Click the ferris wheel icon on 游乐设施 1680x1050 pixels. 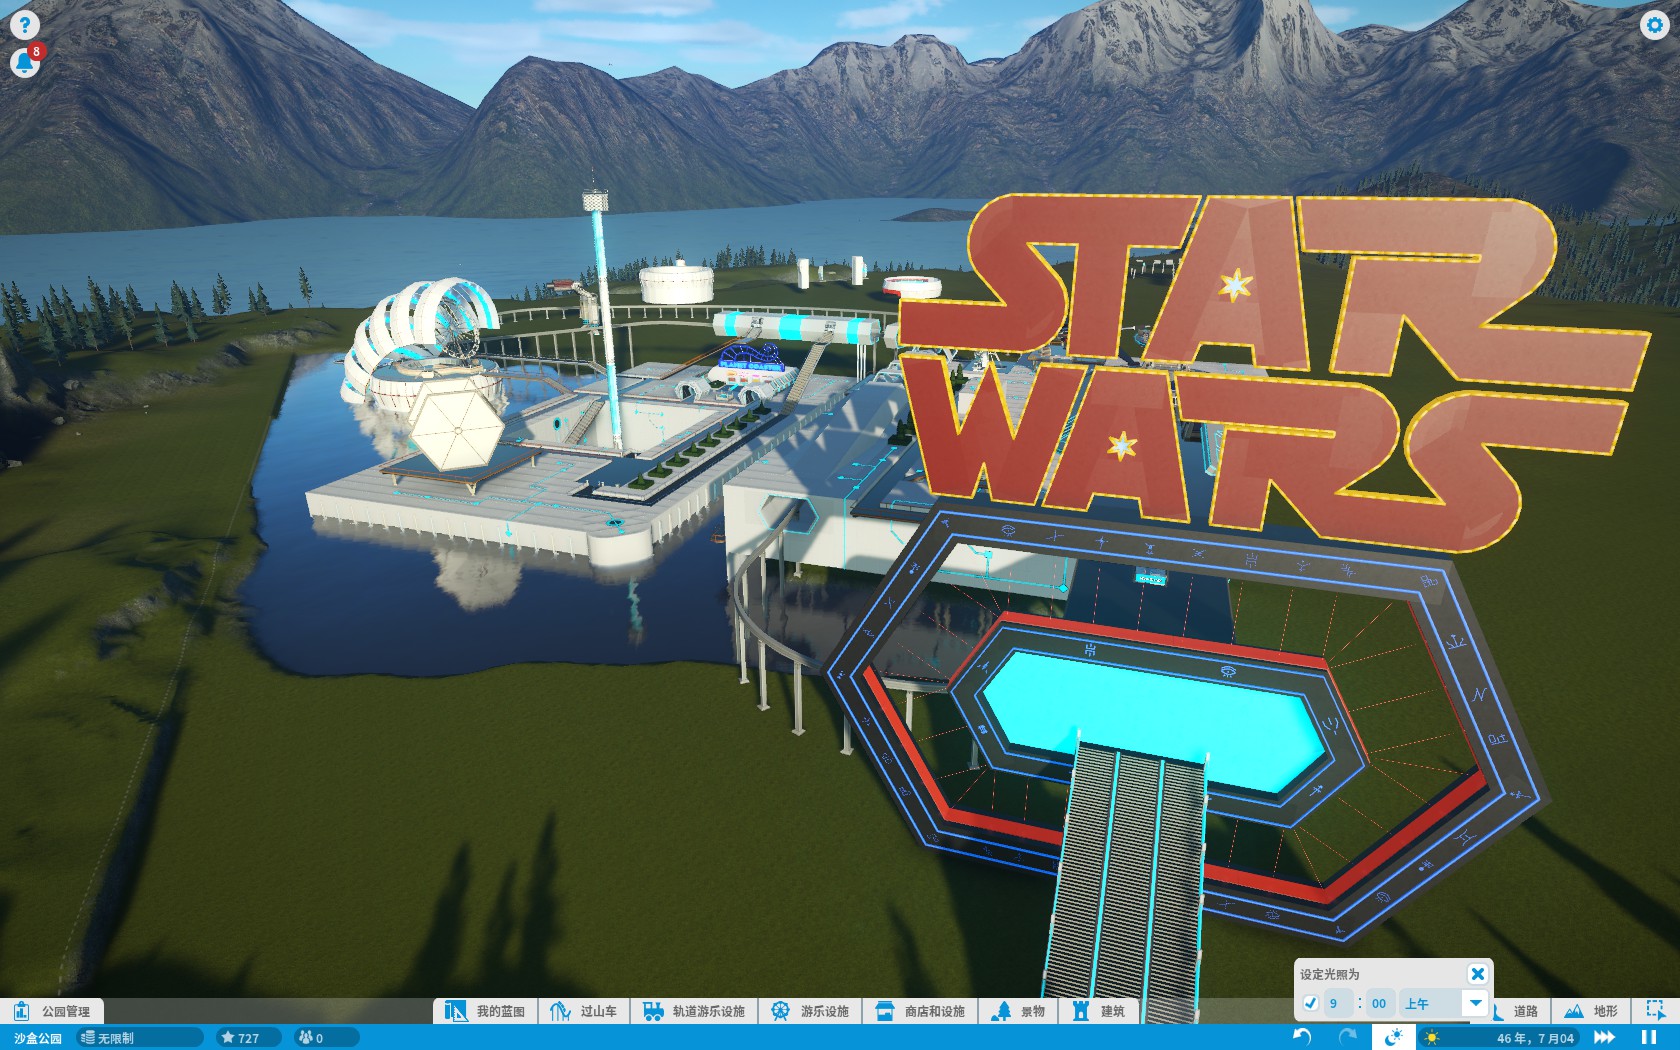[x=780, y=1011]
